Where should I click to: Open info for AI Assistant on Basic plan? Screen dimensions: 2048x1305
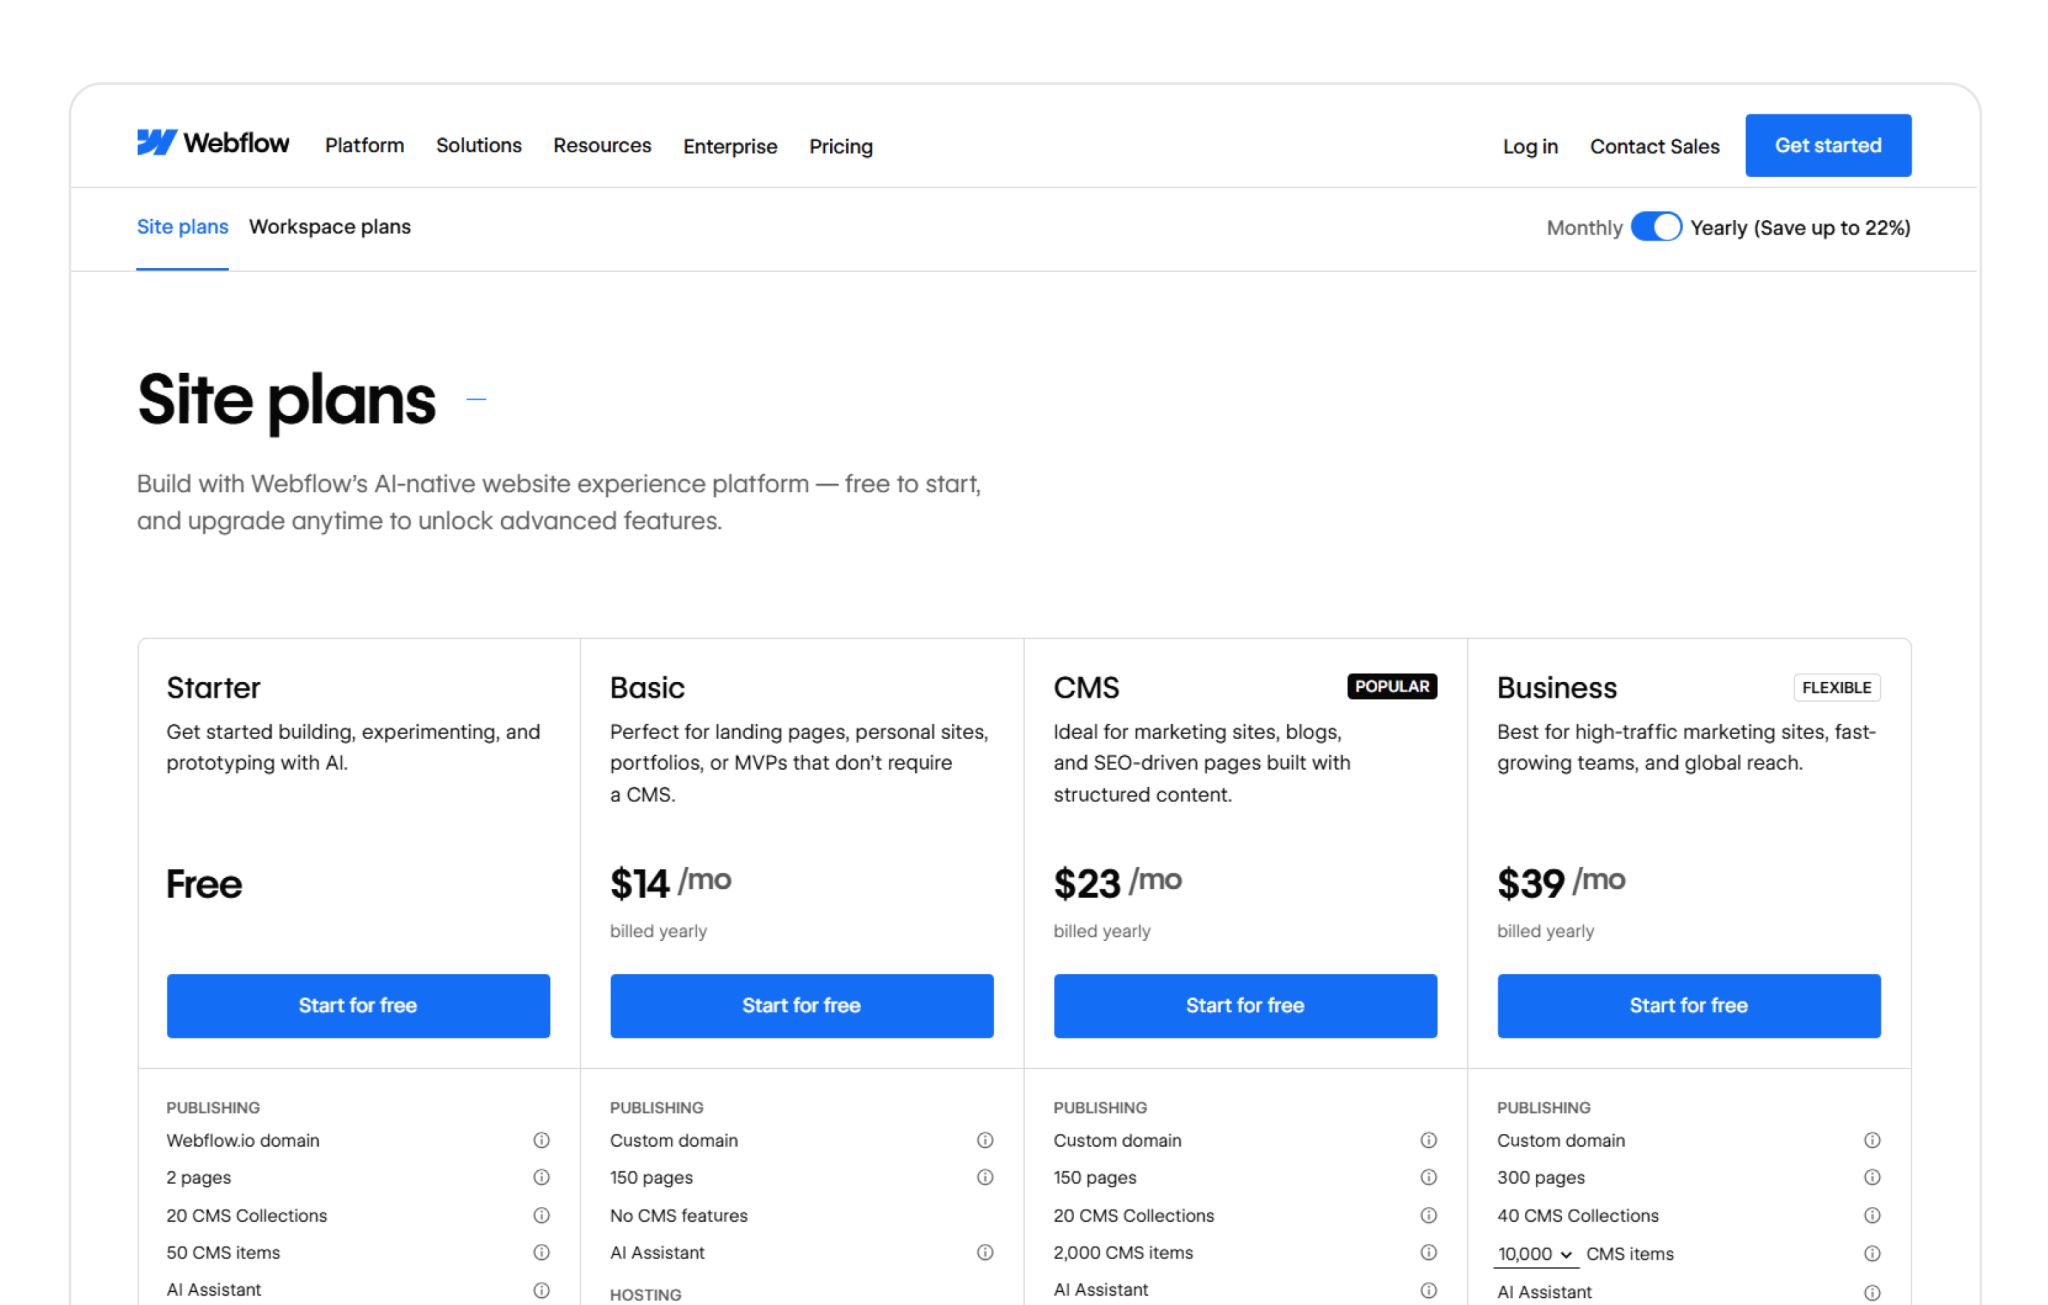coord(986,1252)
